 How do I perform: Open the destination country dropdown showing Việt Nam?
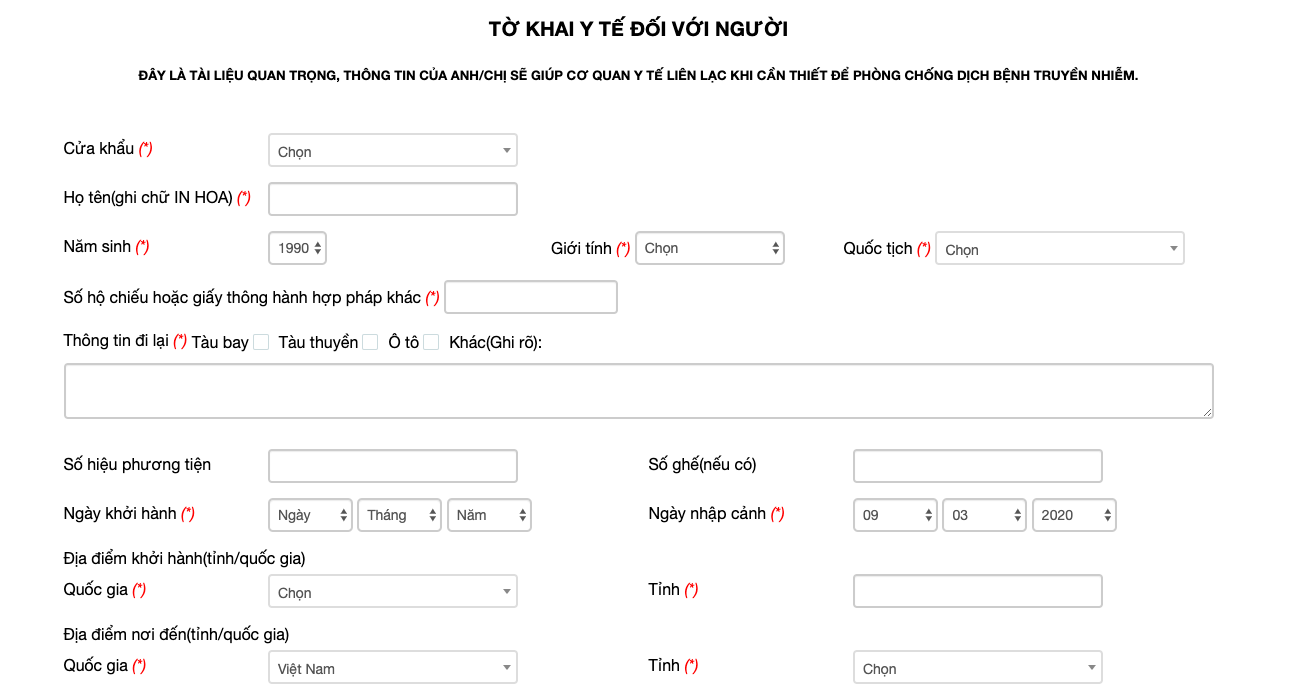click(392, 667)
